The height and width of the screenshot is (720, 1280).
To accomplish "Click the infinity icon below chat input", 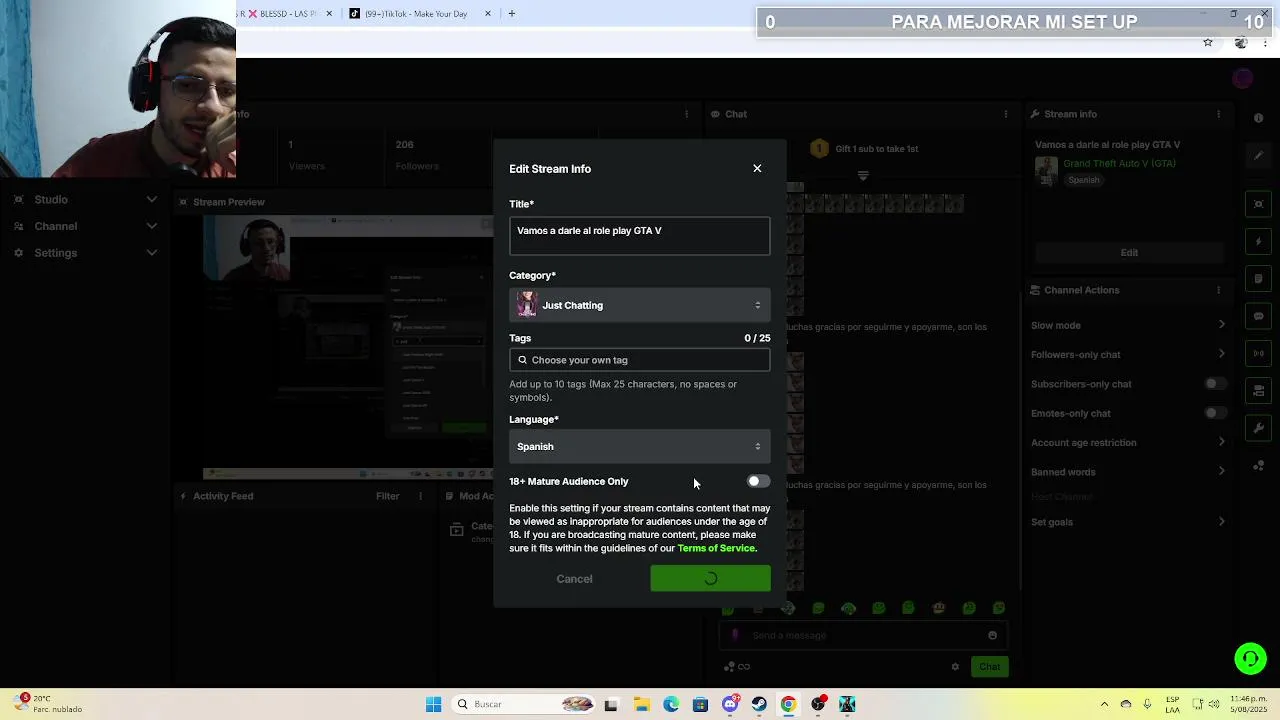I will [744, 667].
